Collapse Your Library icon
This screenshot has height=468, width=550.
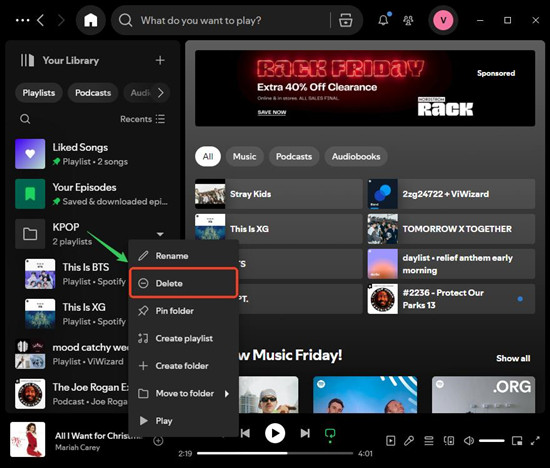pos(27,60)
